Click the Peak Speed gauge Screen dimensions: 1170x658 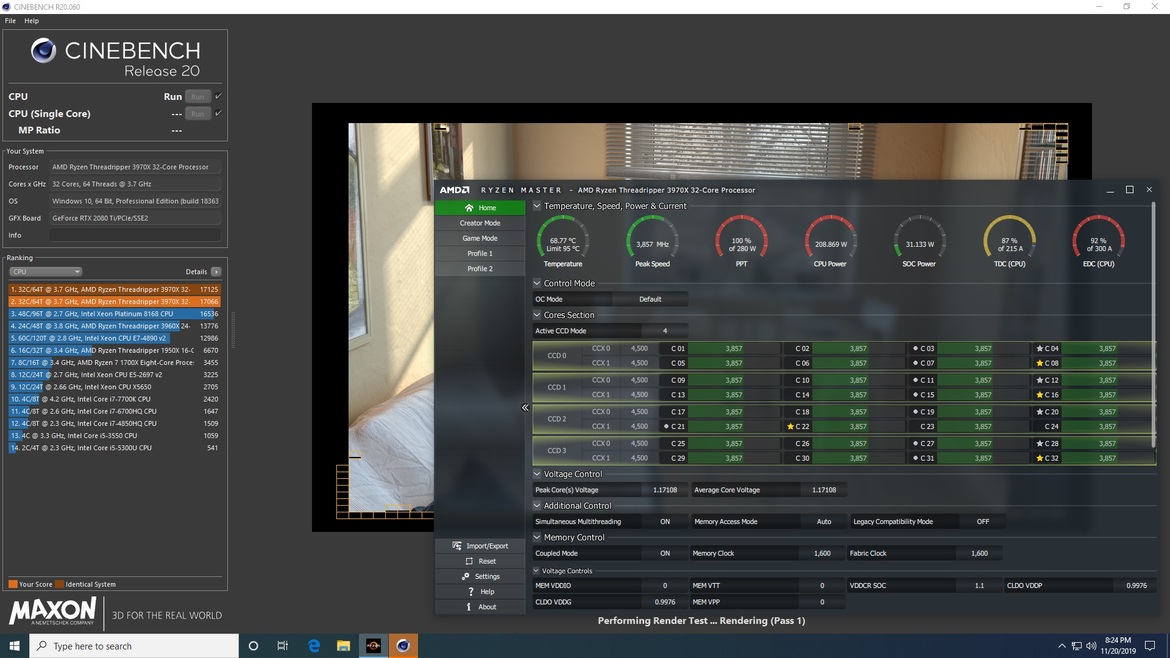click(x=652, y=241)
